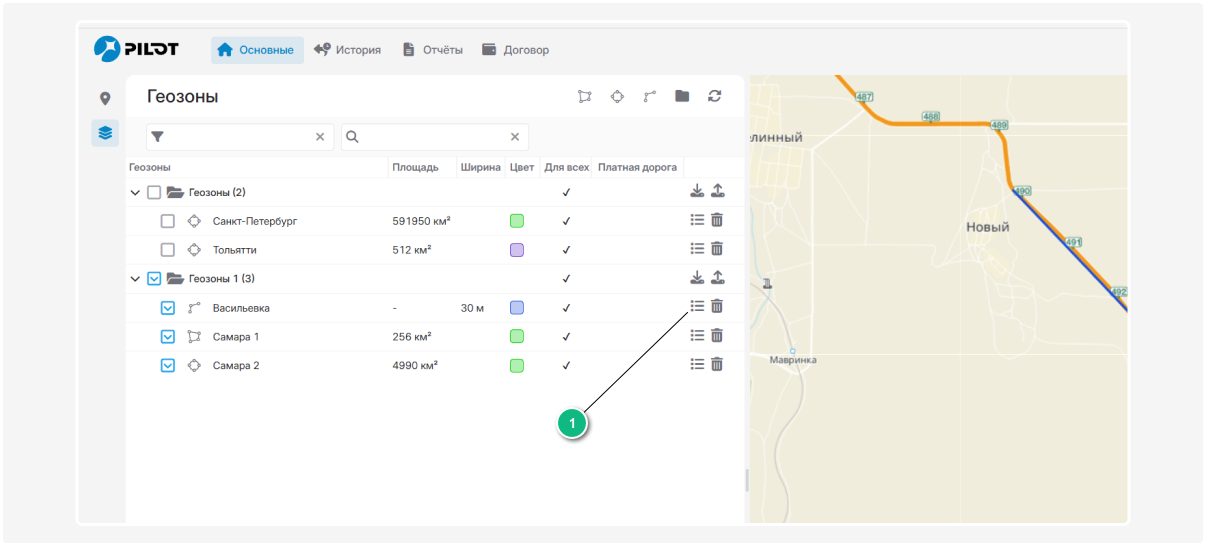Create a polygon geozone from header toolbar
The image size is (1206, 546).
click(x=585, y=96)
